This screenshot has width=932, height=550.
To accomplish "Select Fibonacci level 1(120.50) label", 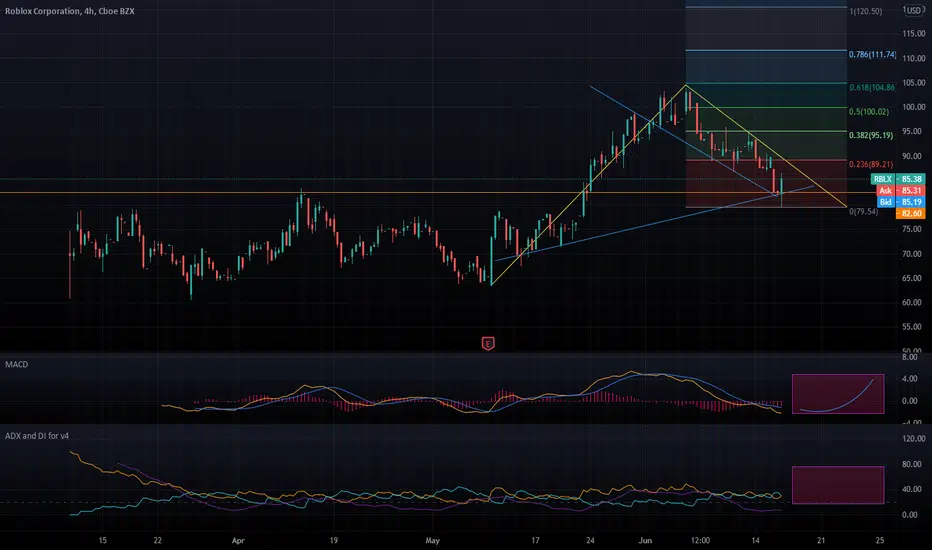I will (x=865, y=11).
